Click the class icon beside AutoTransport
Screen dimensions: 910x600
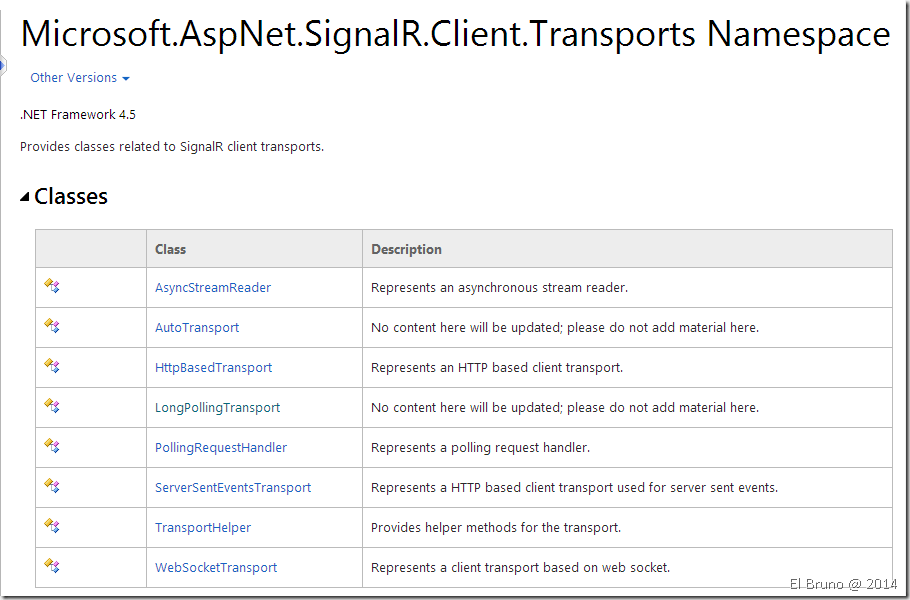tap(52, 326)
